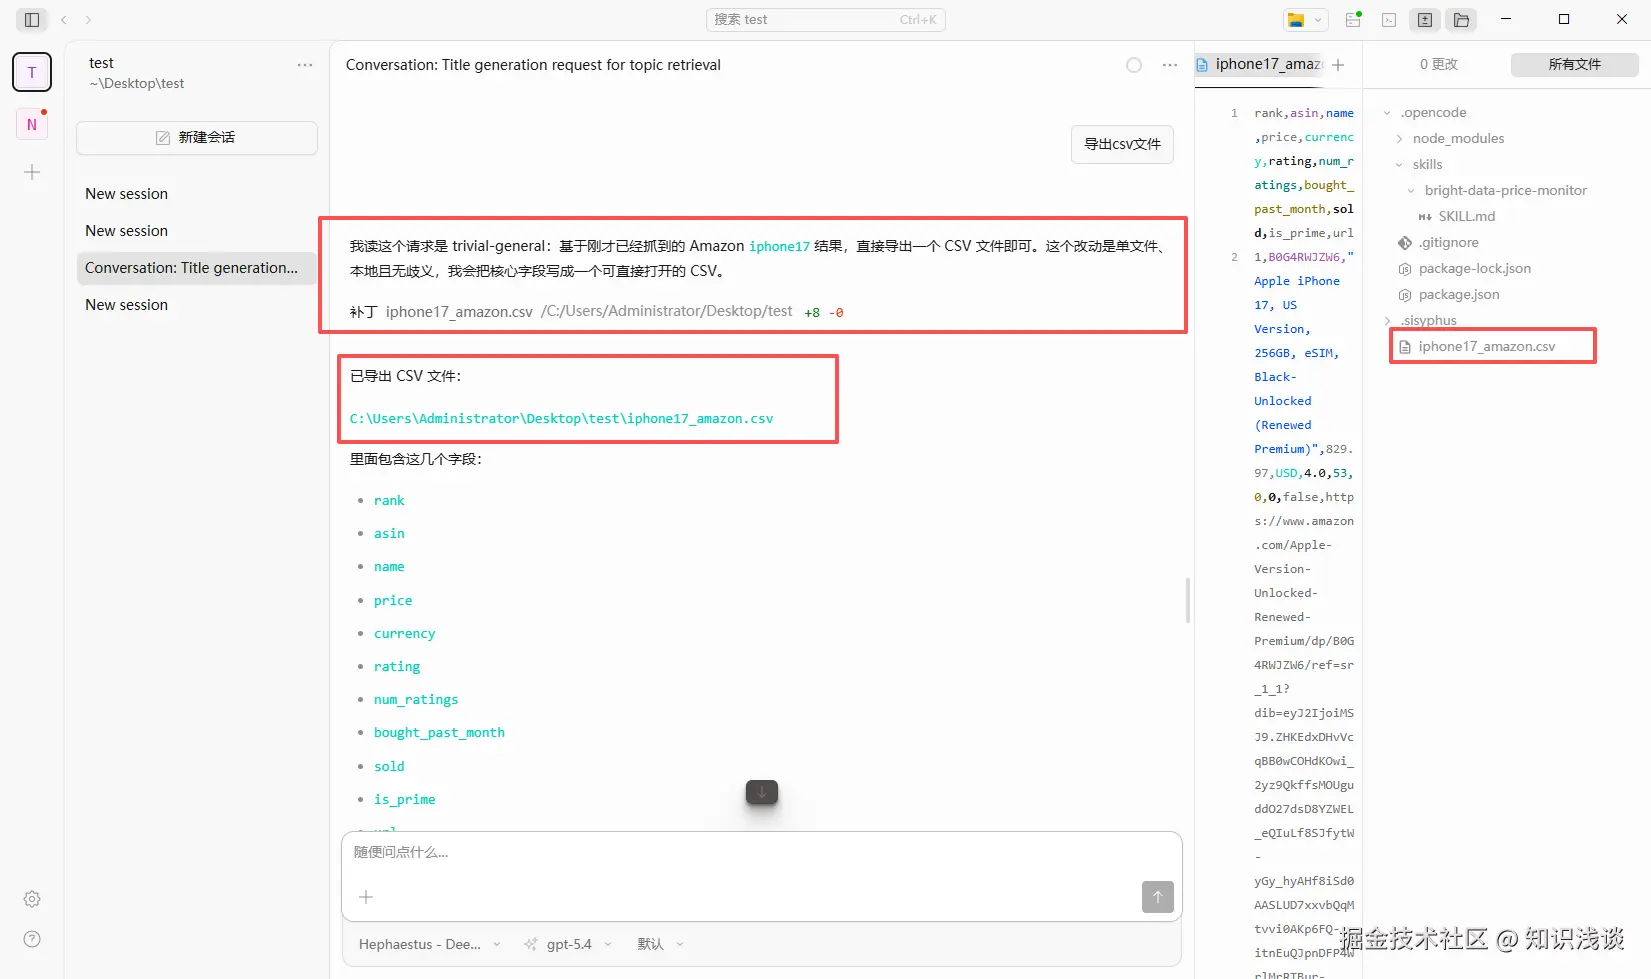This screenshot has width=1651, height=979.
Task: Open the gpt-5.4 model dropdown
Action: point(568,944)
